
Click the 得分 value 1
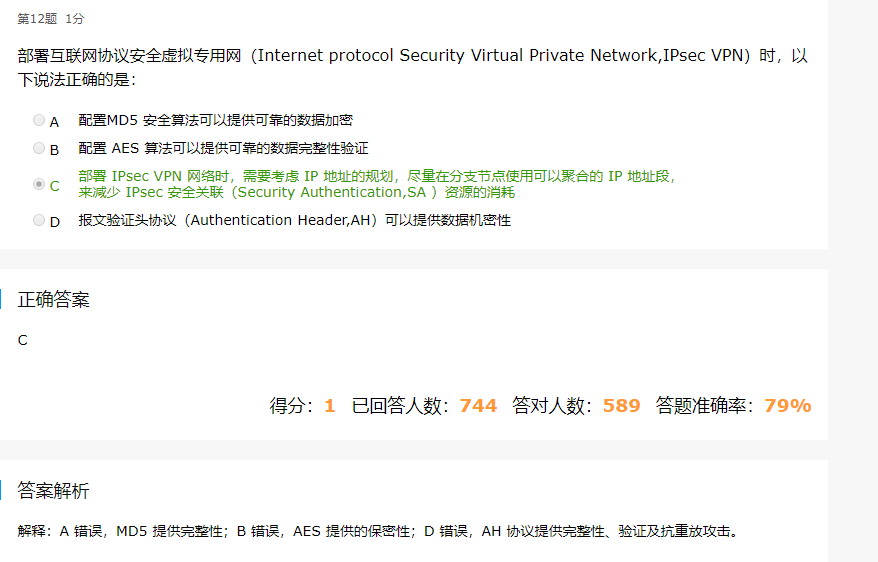(329, 405)
